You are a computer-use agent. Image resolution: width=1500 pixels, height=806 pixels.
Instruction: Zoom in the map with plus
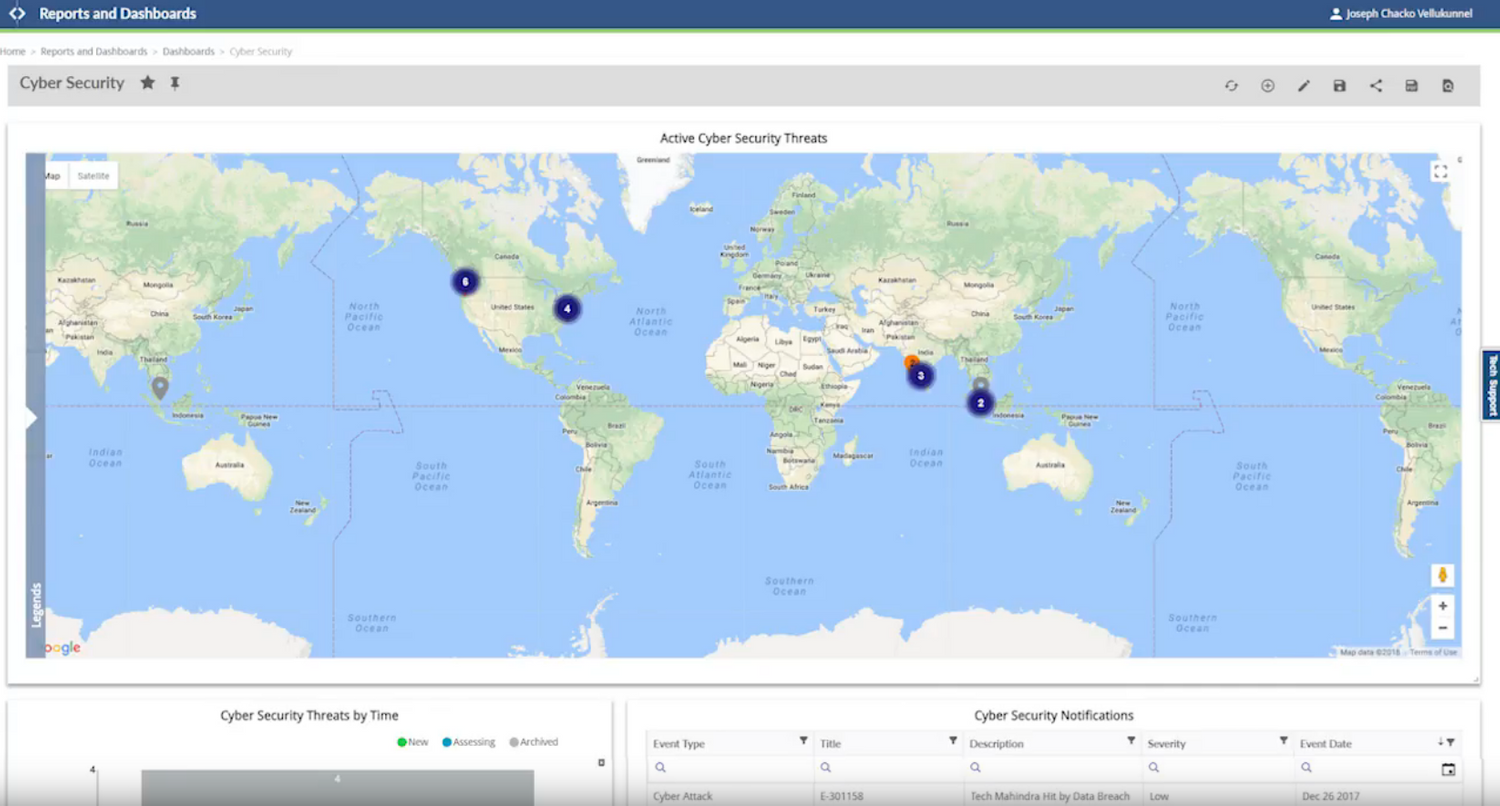point(1442,606)
